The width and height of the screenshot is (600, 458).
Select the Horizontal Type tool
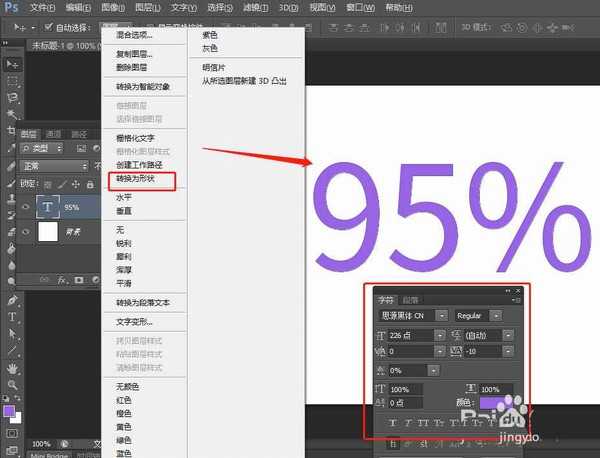13,317
